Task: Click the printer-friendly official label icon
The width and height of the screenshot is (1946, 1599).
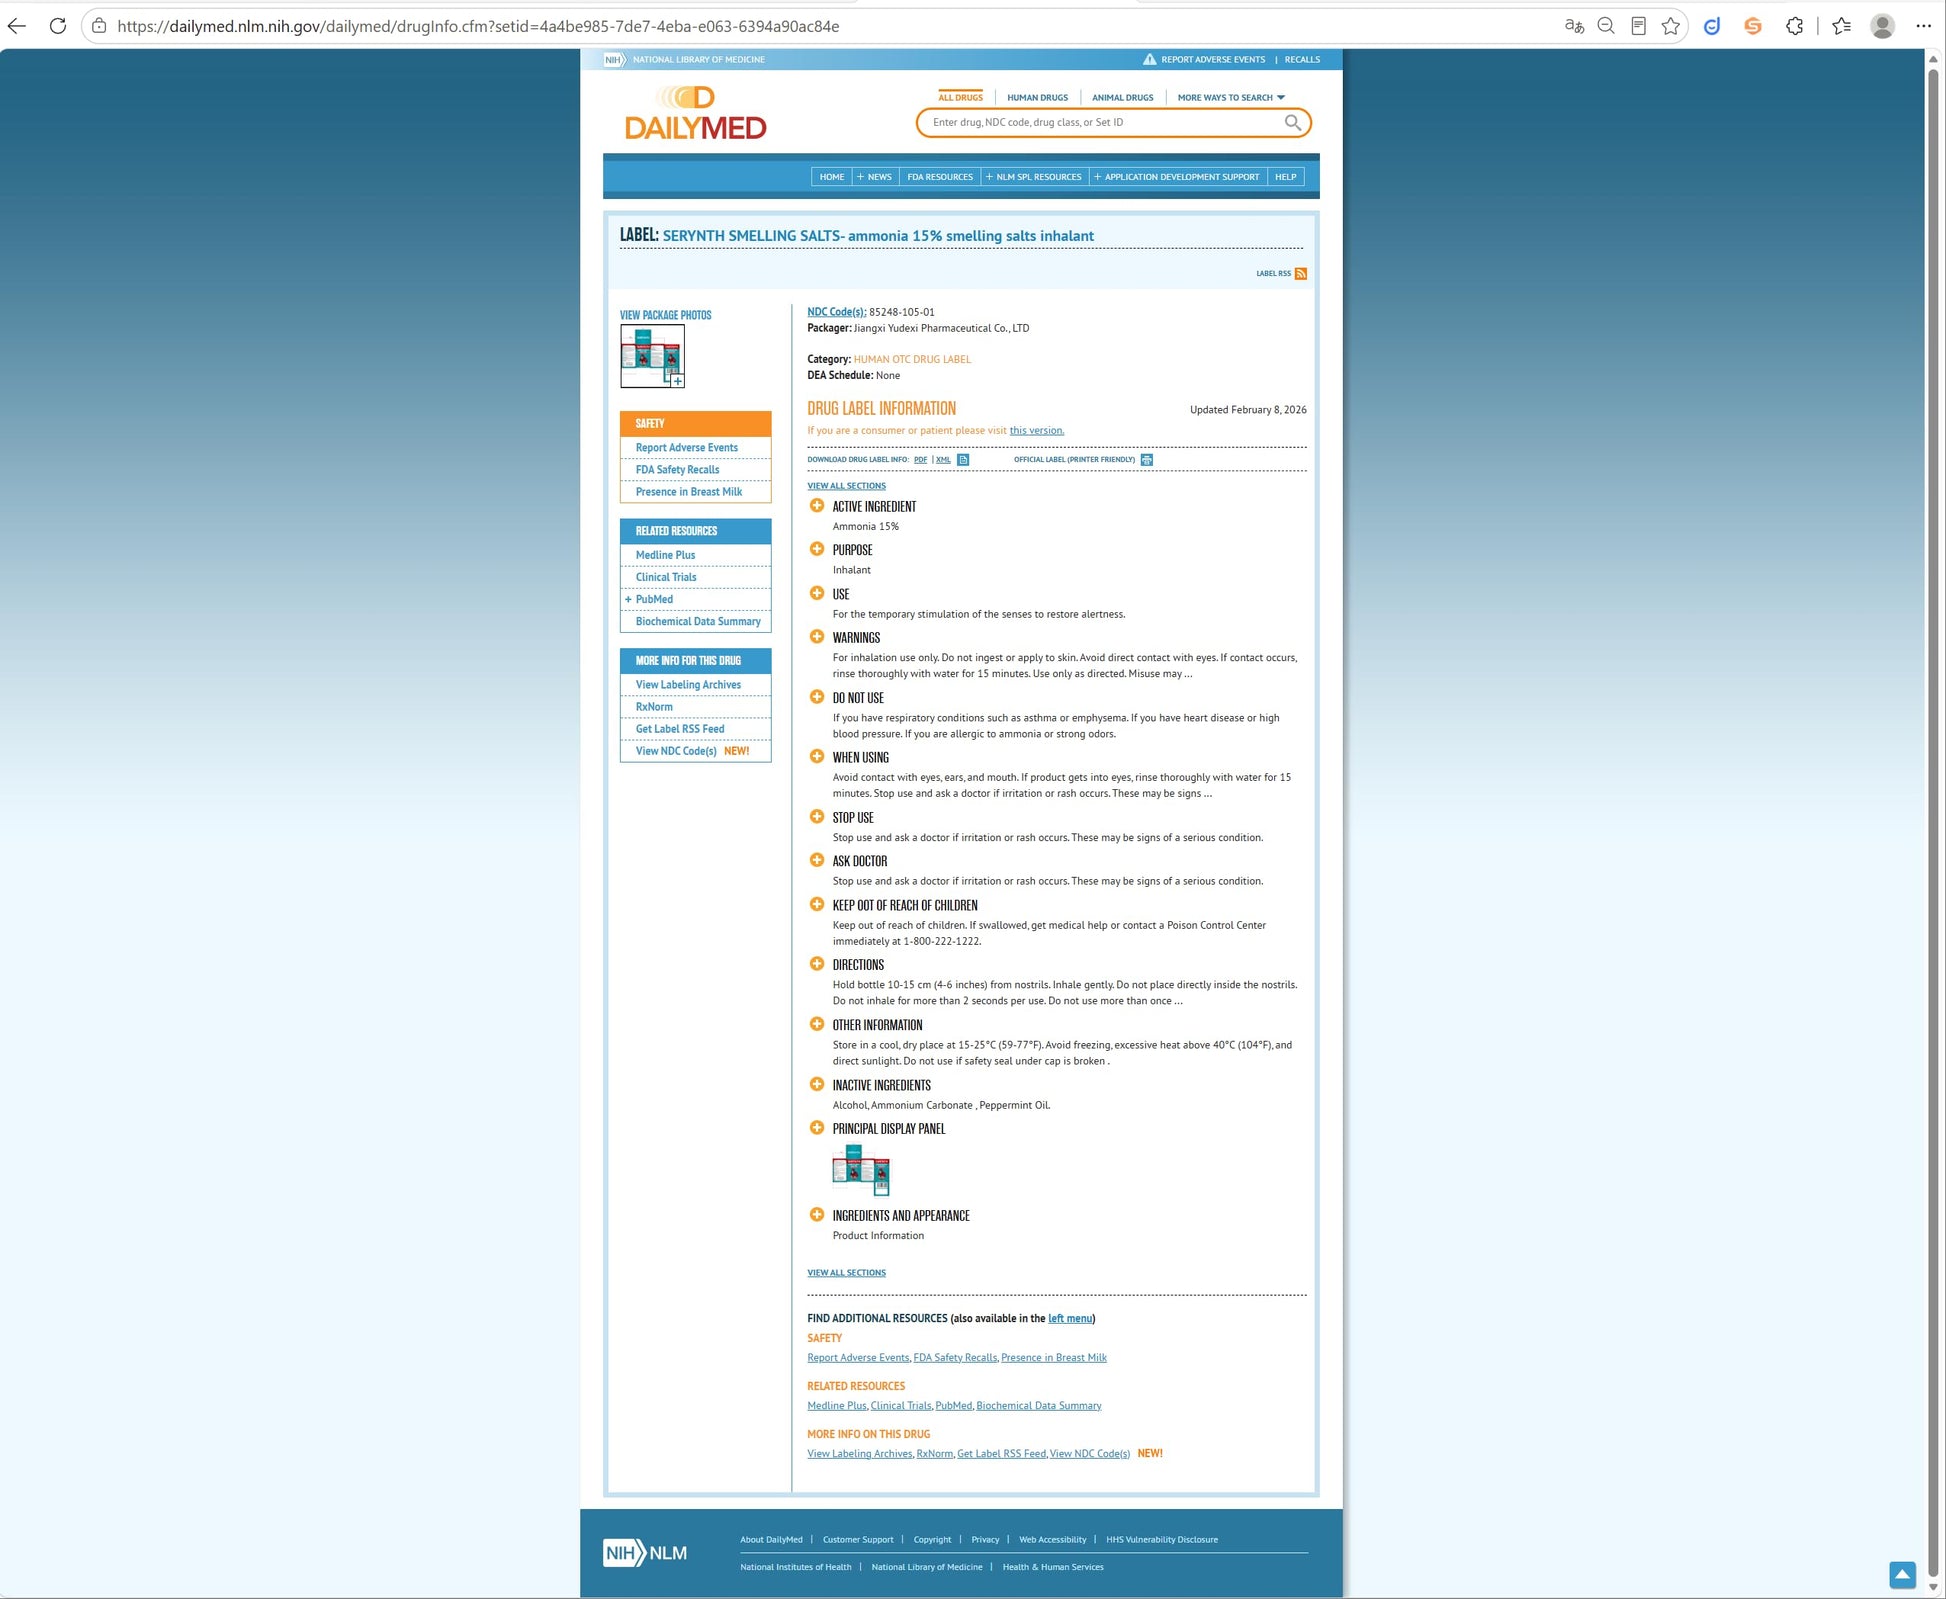Action: click(x=1147, y=460)
